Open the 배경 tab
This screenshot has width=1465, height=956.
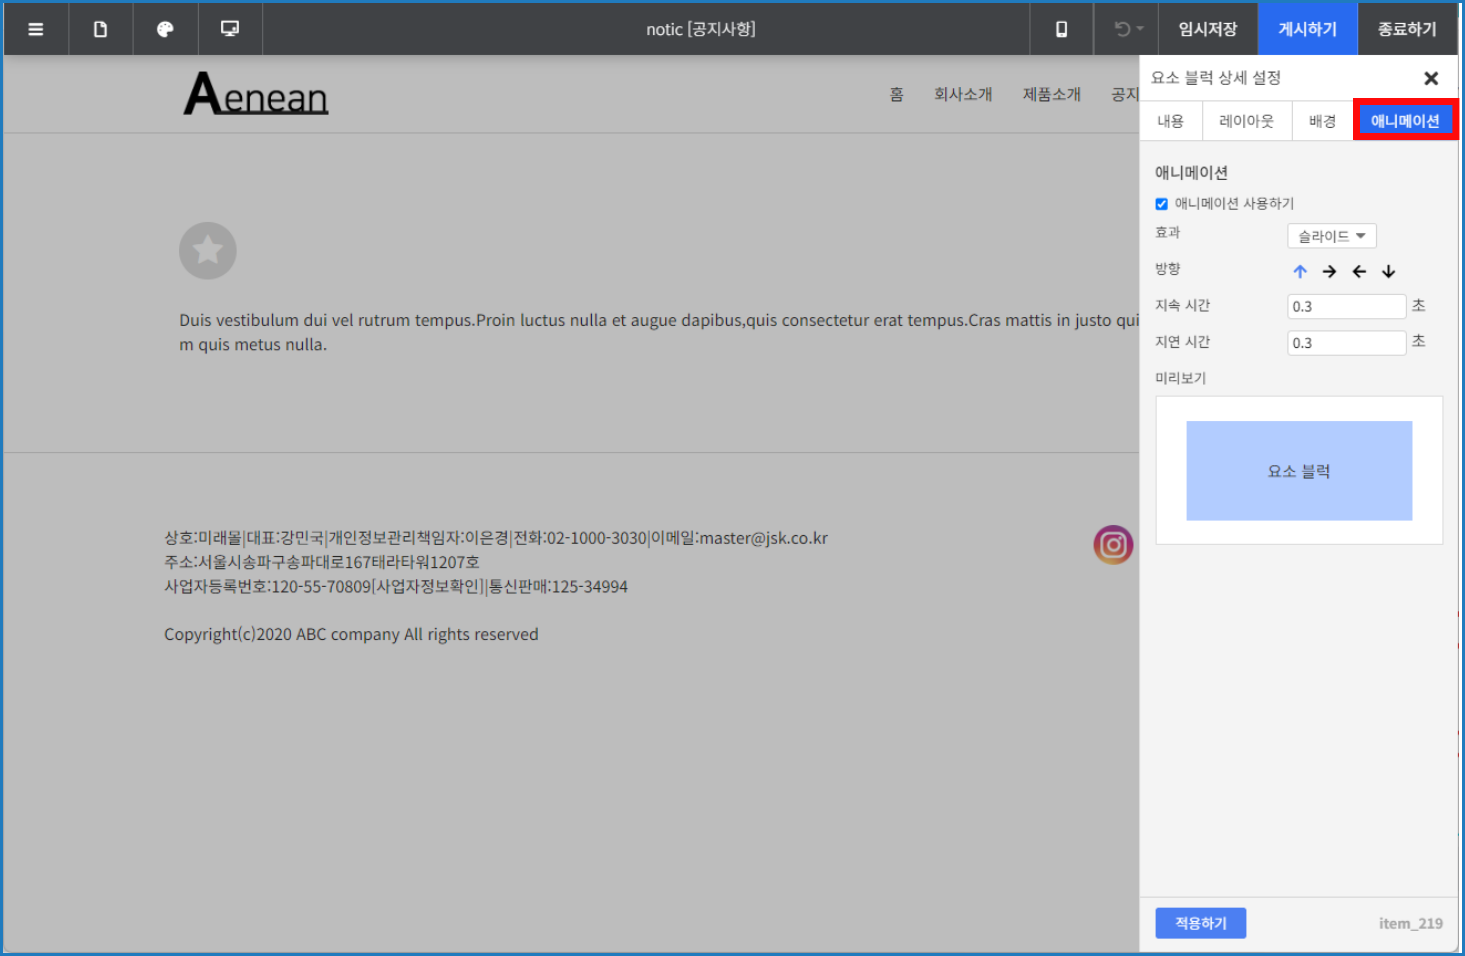[1322, 121]
